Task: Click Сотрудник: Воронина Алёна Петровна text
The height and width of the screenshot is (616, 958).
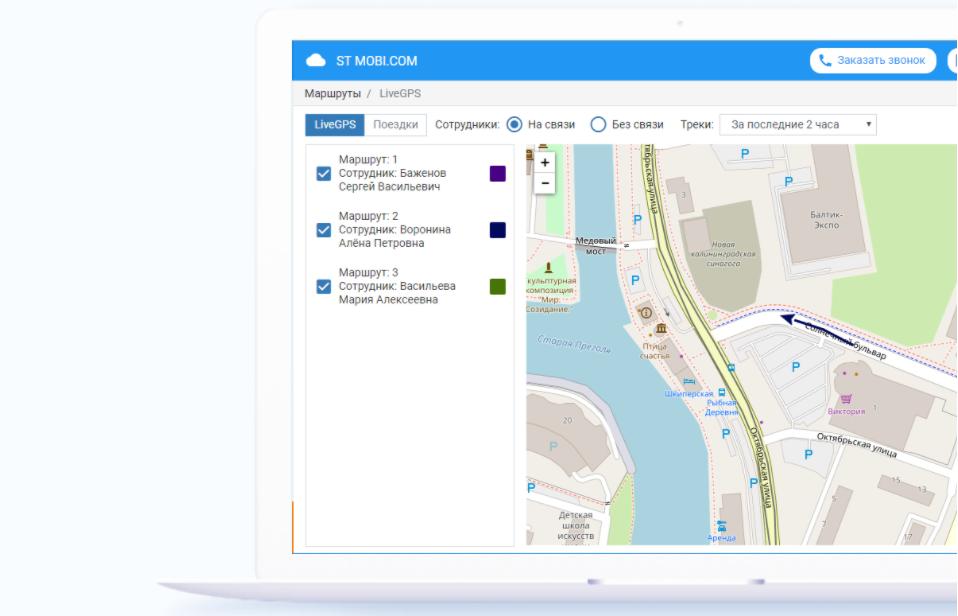Action: click(x=395, y=236)
